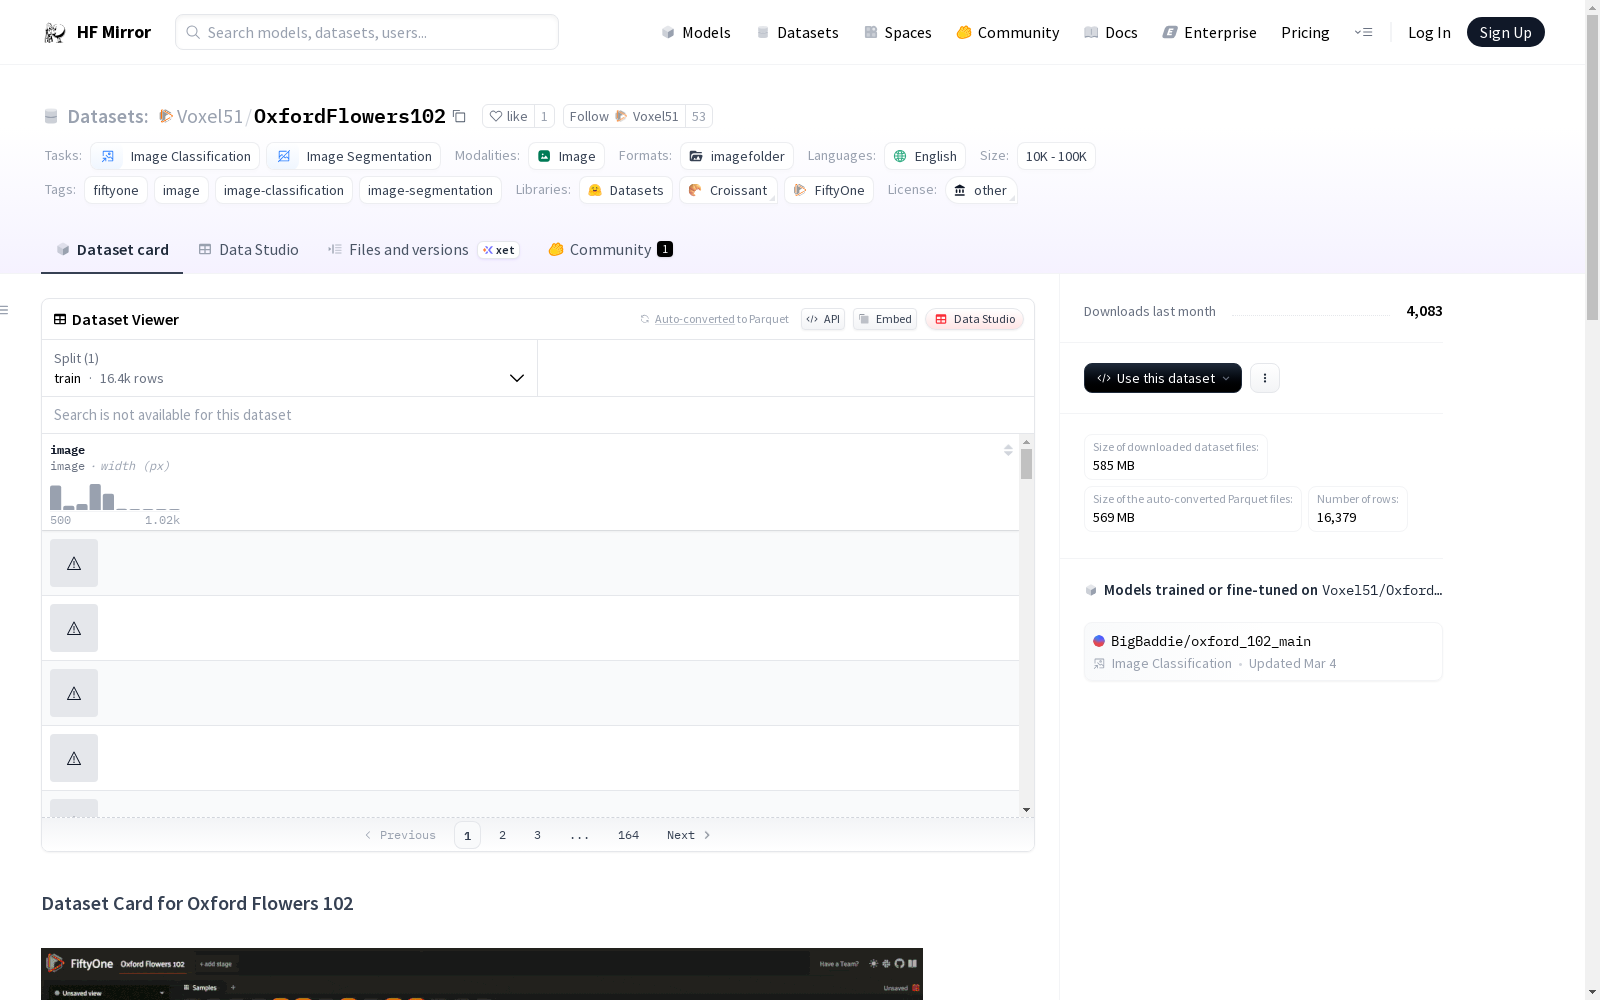Copy dataset name with the copy icon

(459, 116)
